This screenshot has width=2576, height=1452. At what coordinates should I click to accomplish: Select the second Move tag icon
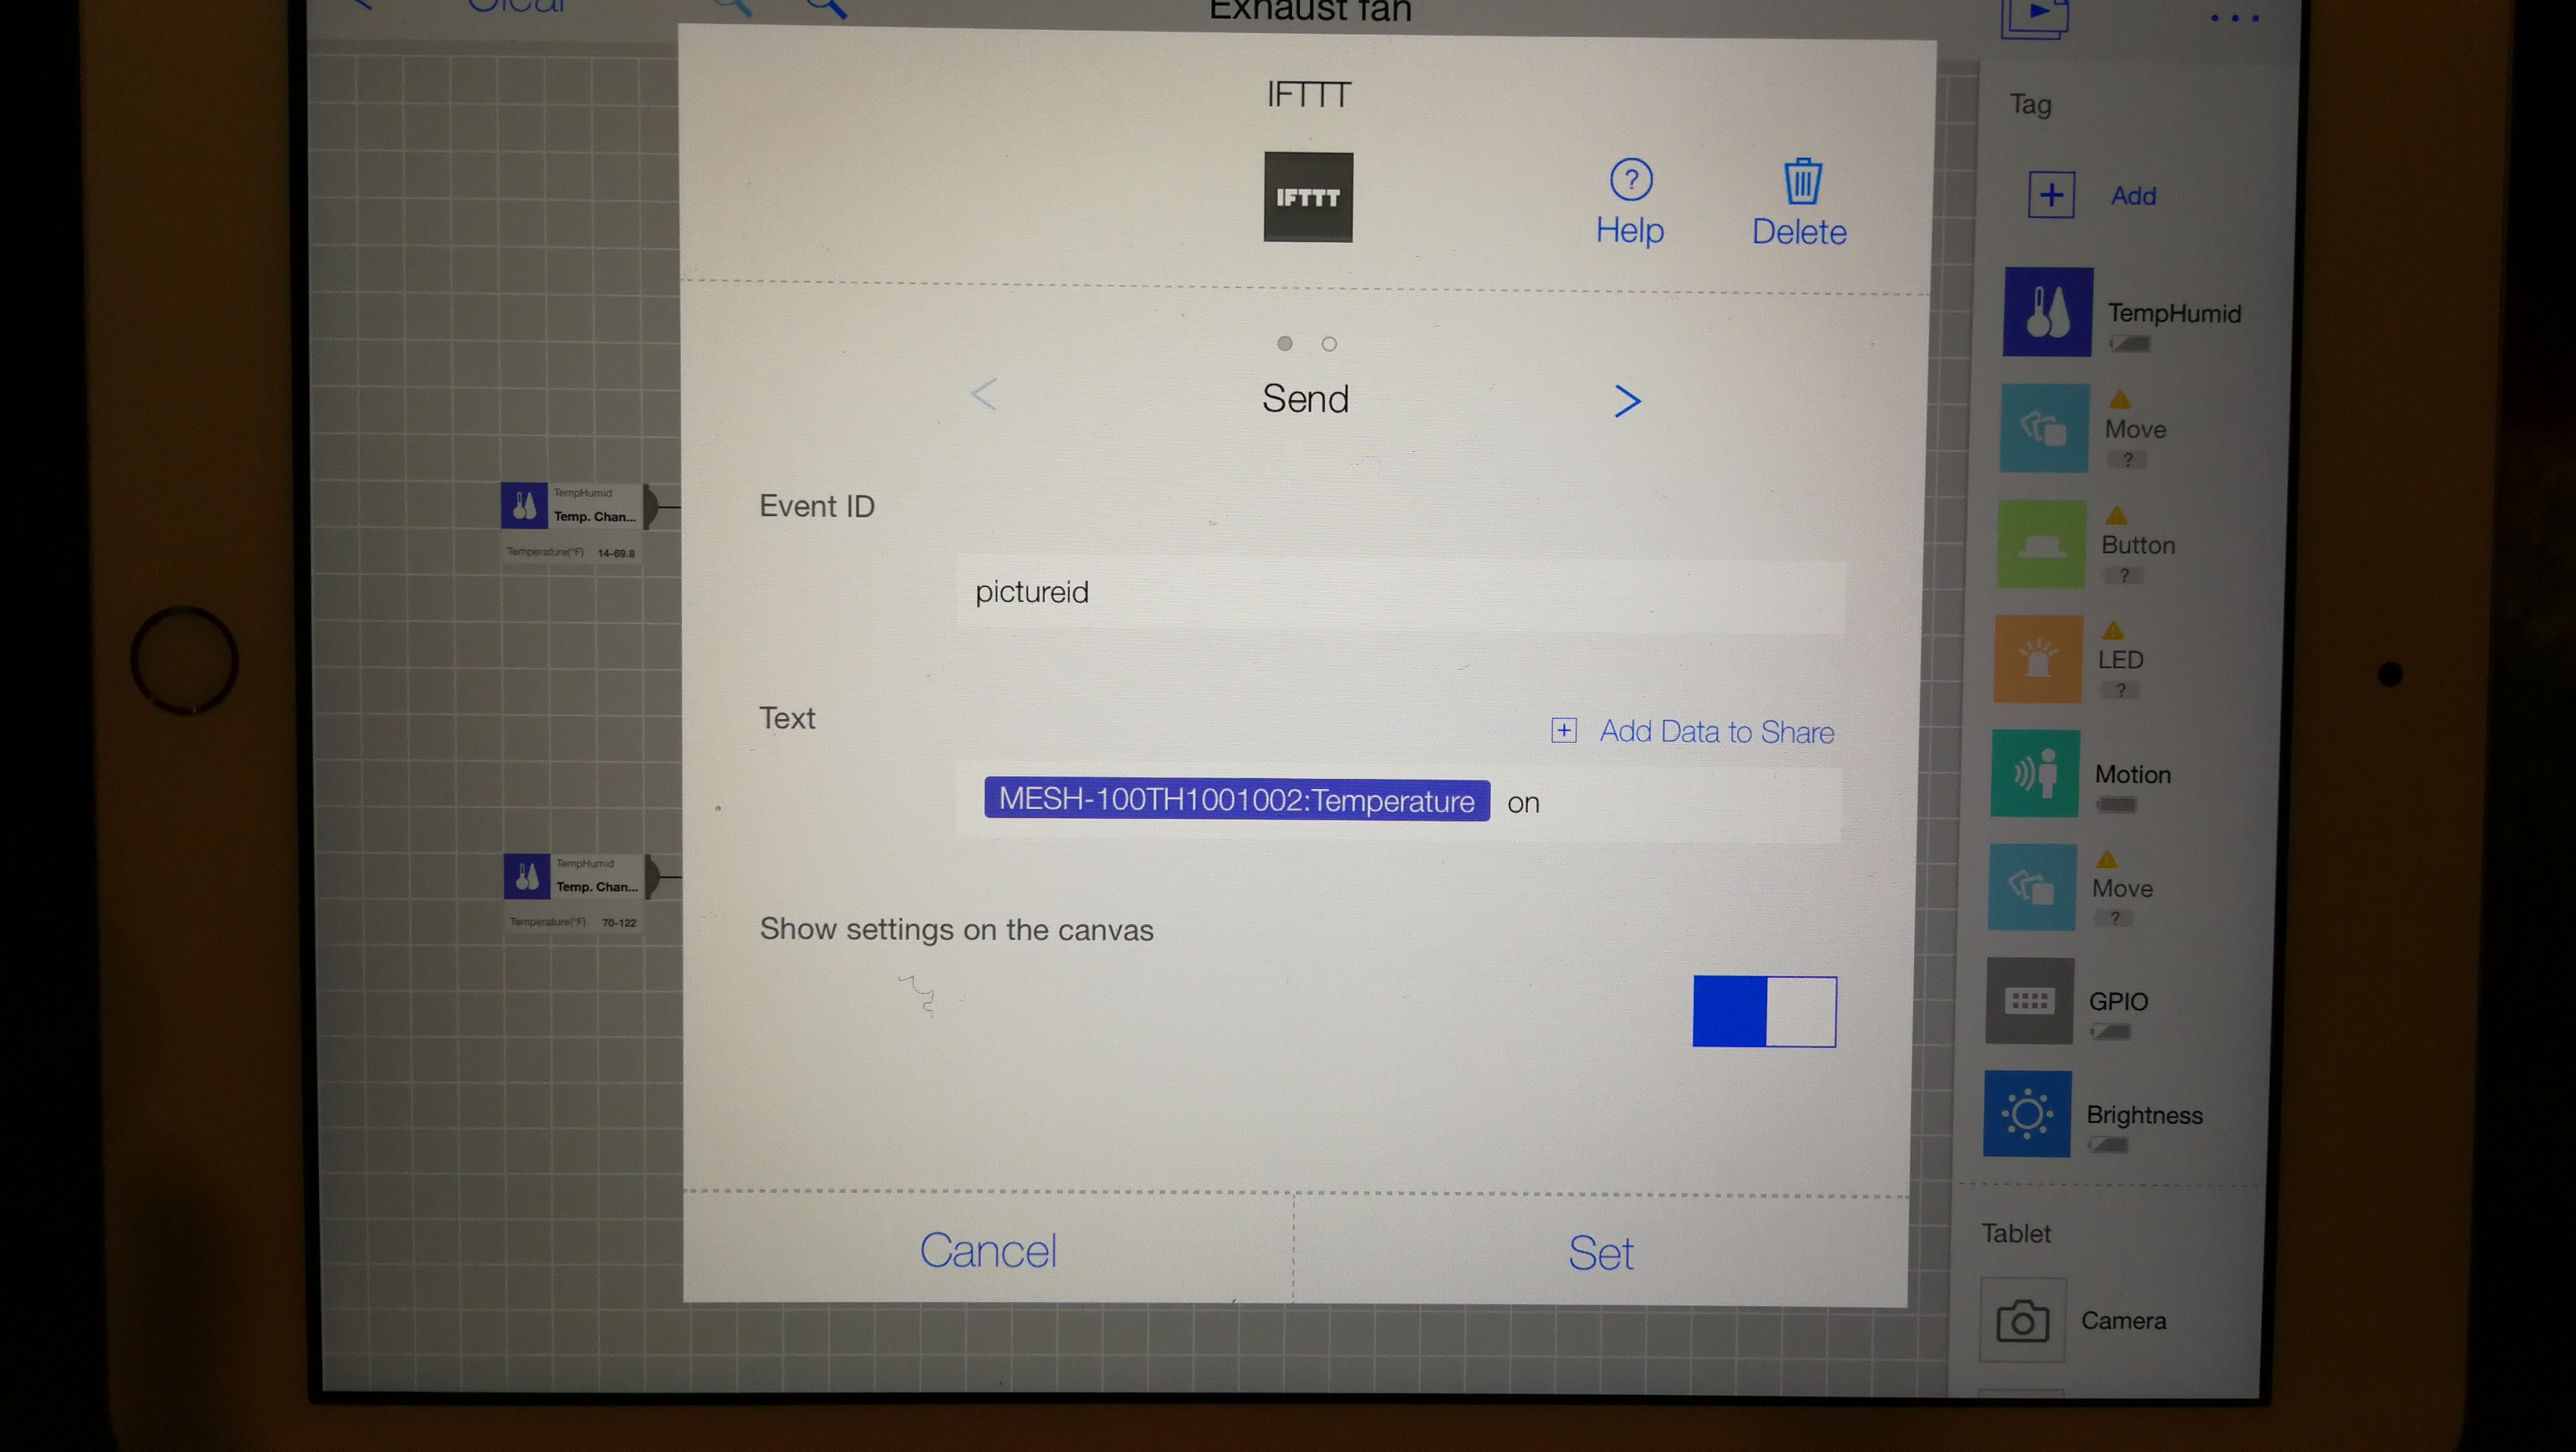point(2032,887)
